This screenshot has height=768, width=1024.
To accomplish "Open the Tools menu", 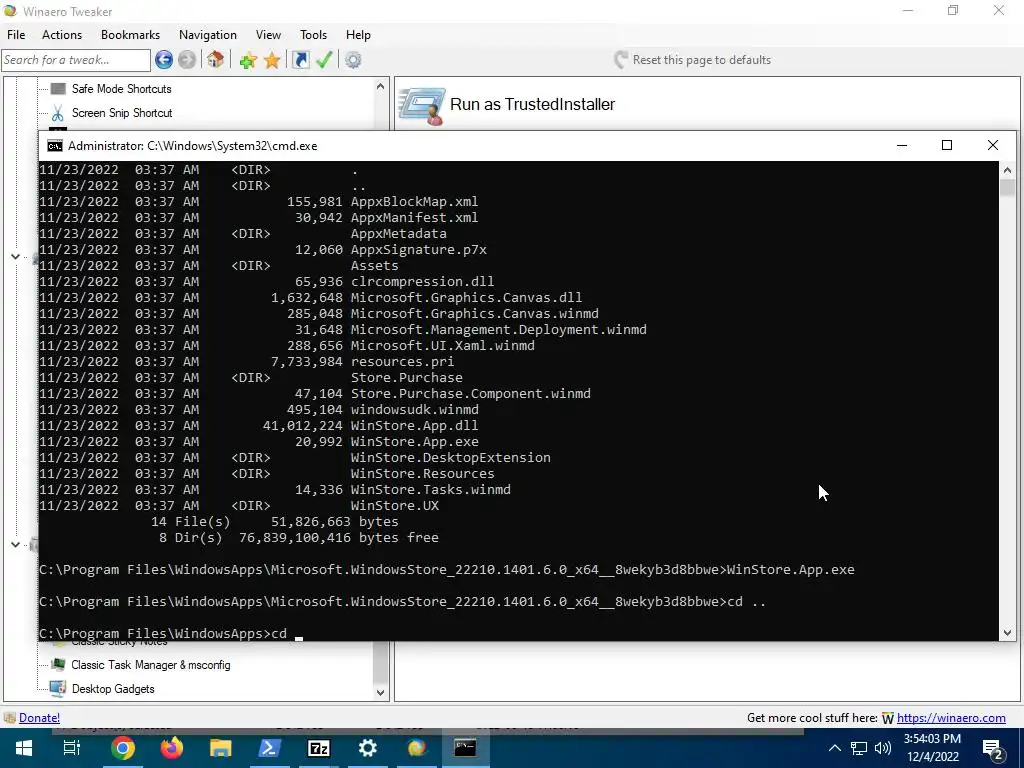I will [x=313, y=35].
